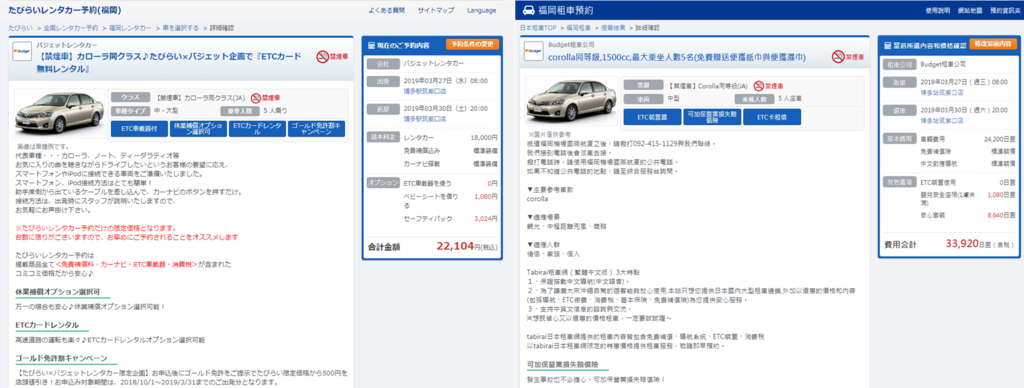The image size is (1024, 388).
Task: Click the ETC卡租借 feature button
Action: pyautogui.click(x=773, y=117)
